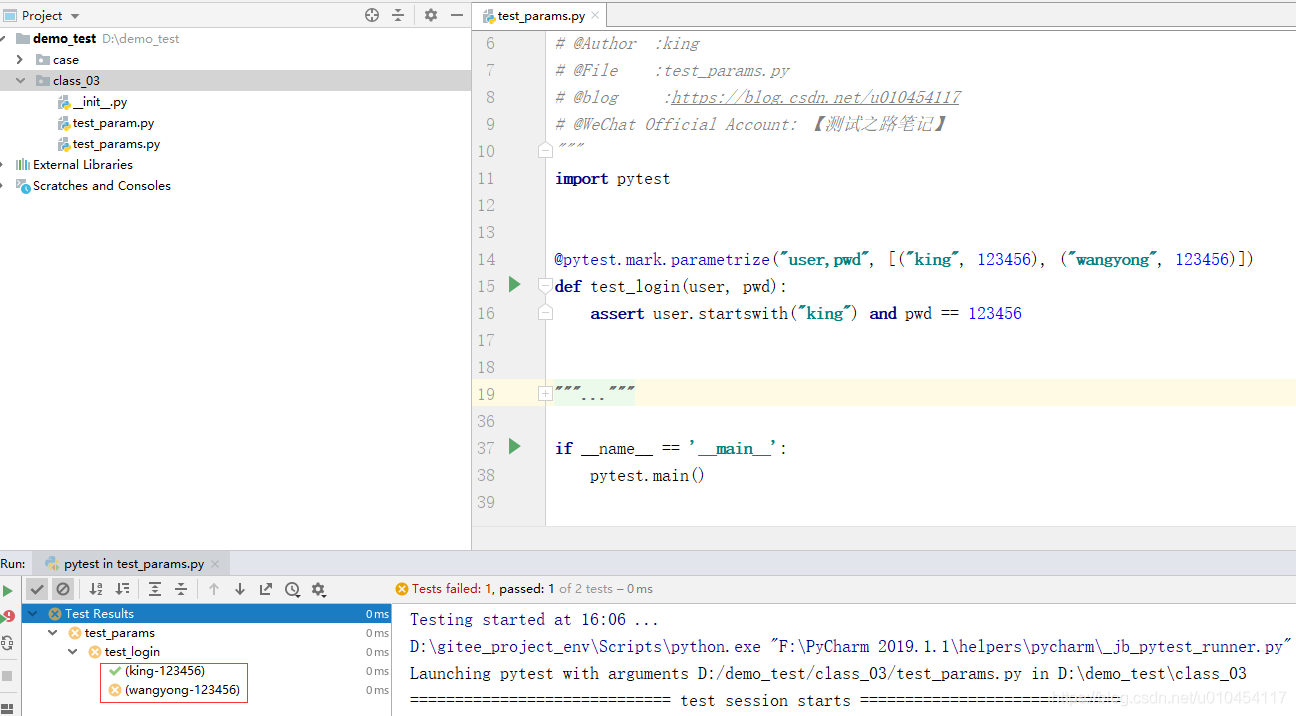Click the assert statement line
1296x716 pixels.
point(806,313)
